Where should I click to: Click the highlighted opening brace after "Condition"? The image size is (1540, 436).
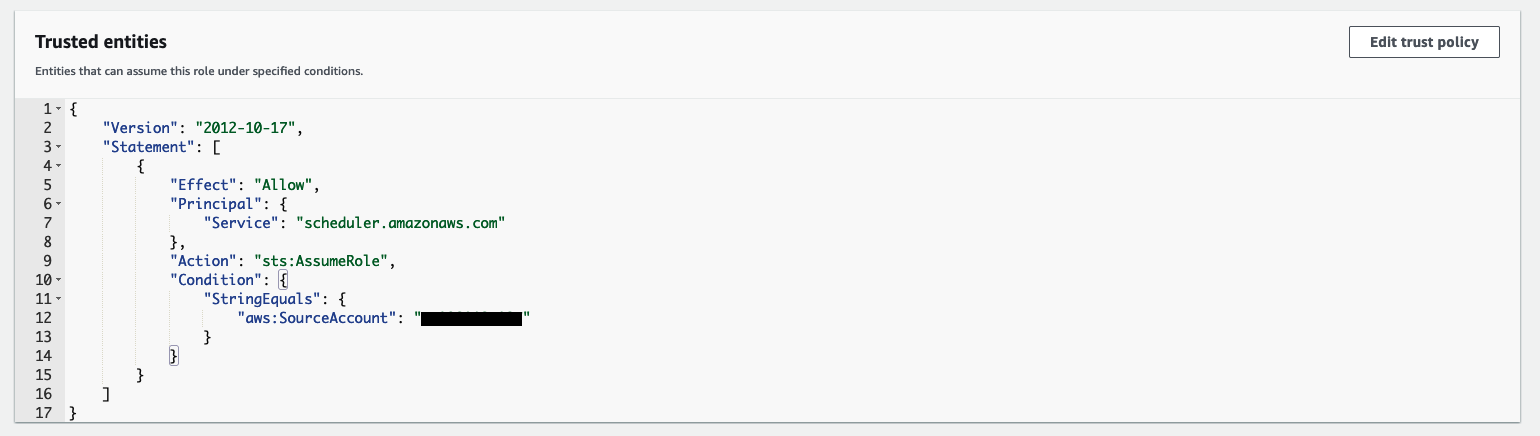click(283, 280)
